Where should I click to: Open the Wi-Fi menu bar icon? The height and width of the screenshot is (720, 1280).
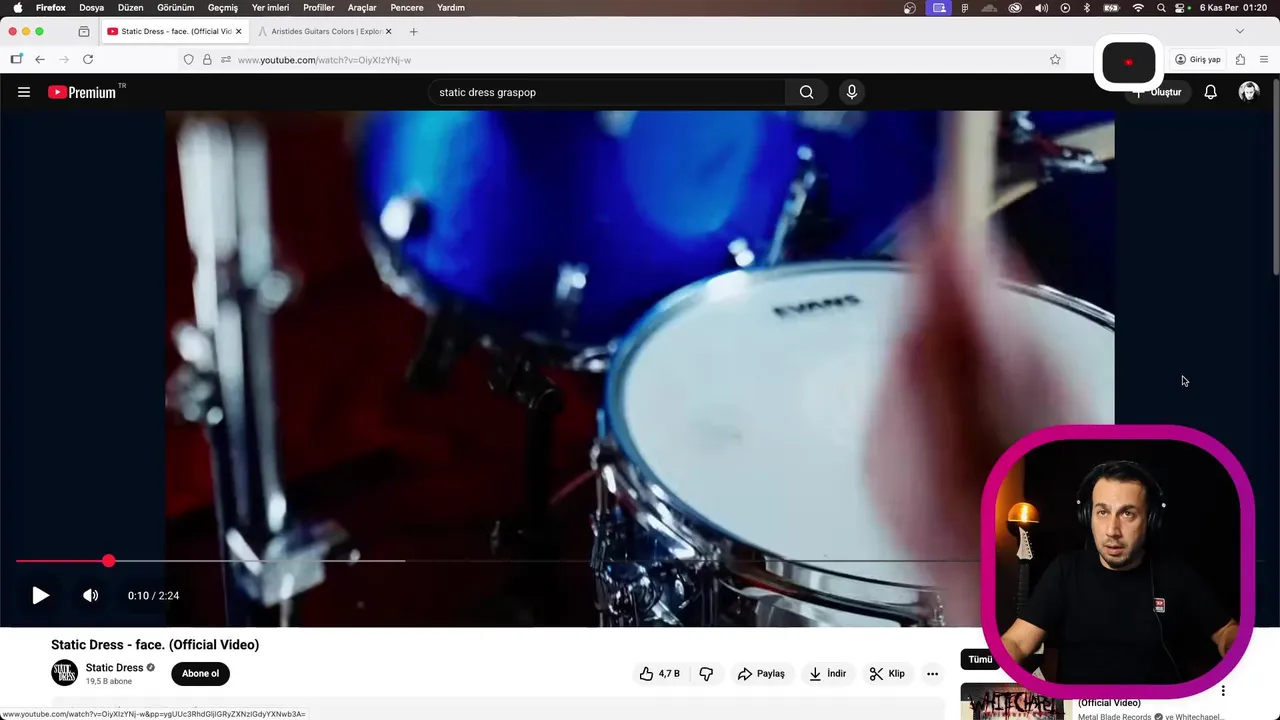1138,8
